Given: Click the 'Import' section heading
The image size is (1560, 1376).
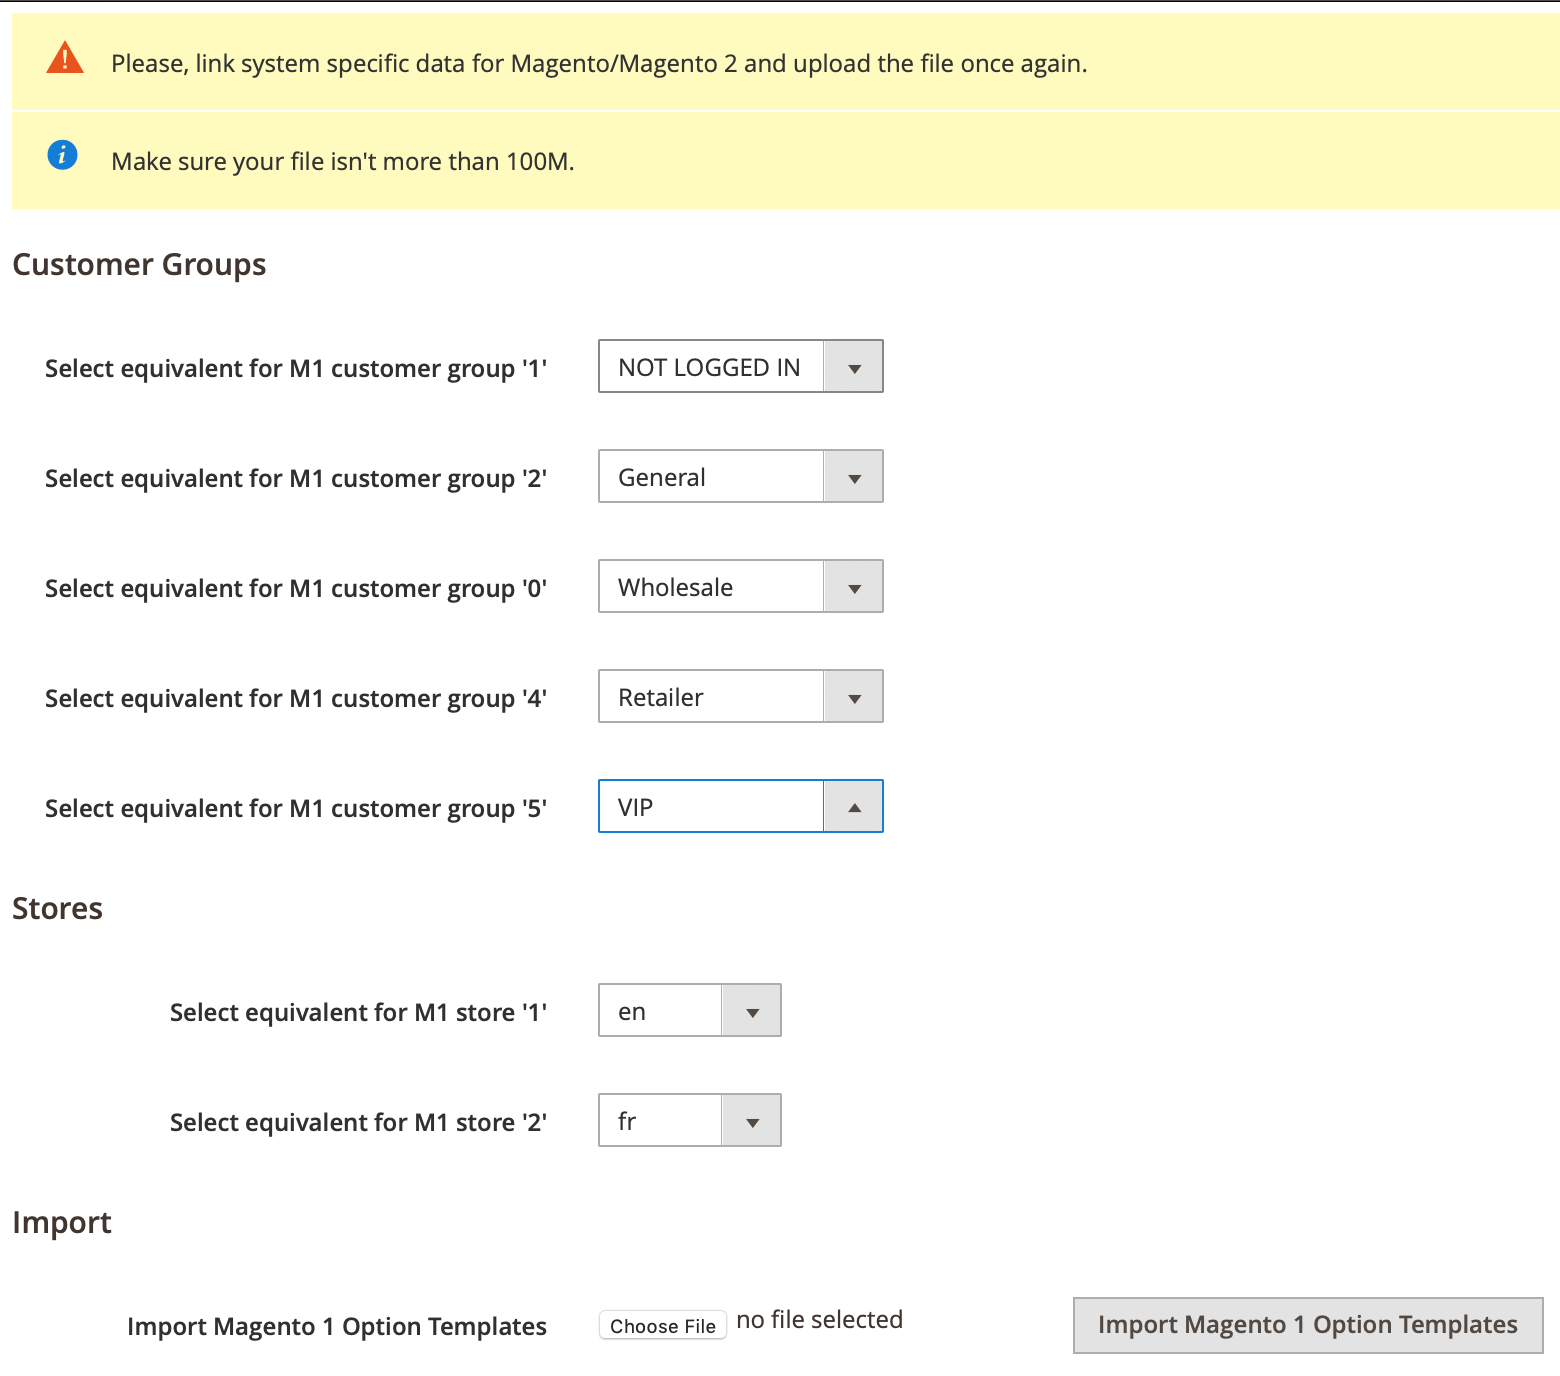Looking at the screenshot, I should pyautogui.click(x=62, y=1222).
